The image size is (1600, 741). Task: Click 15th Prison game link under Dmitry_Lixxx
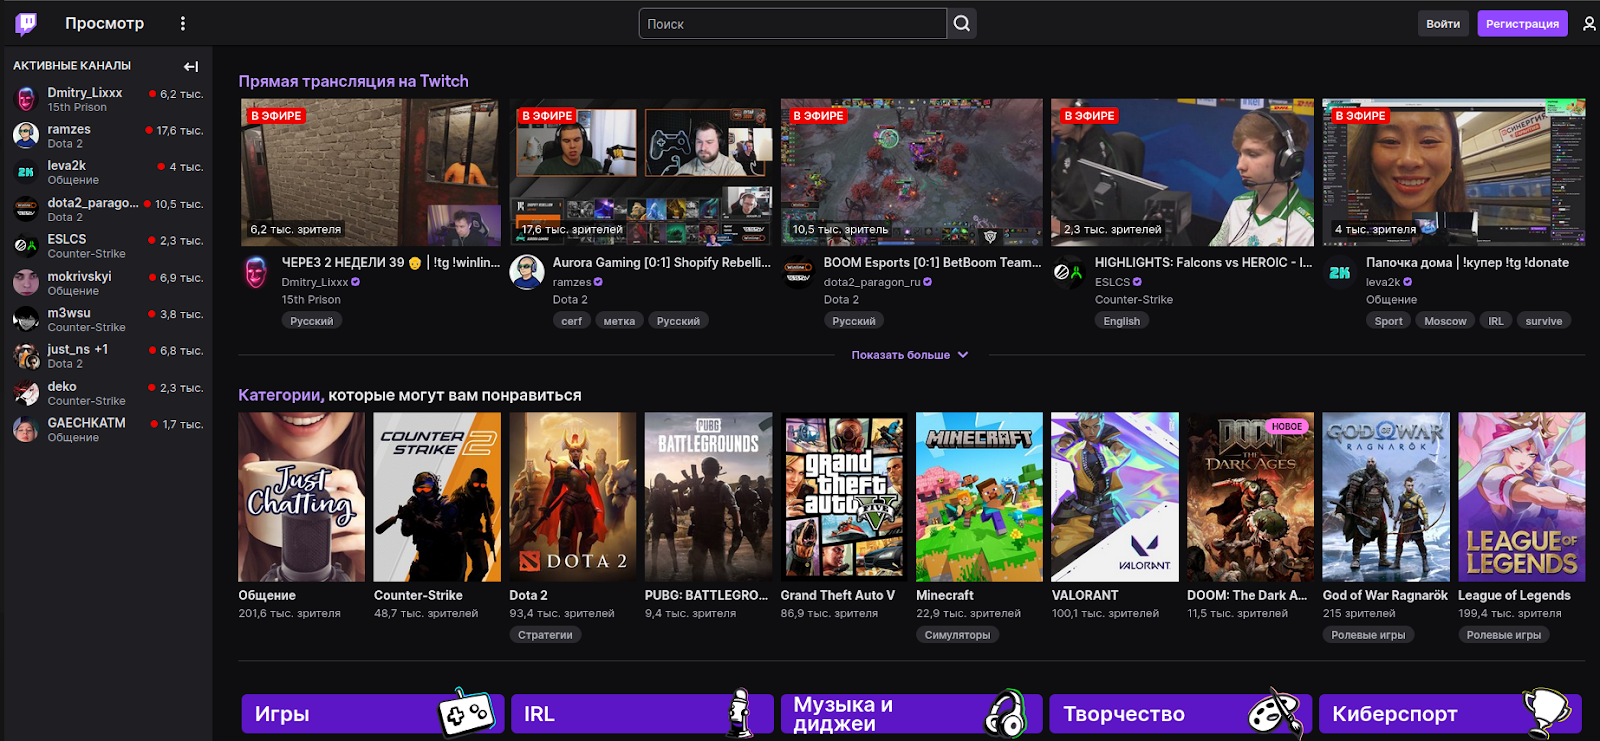(311, 300)
